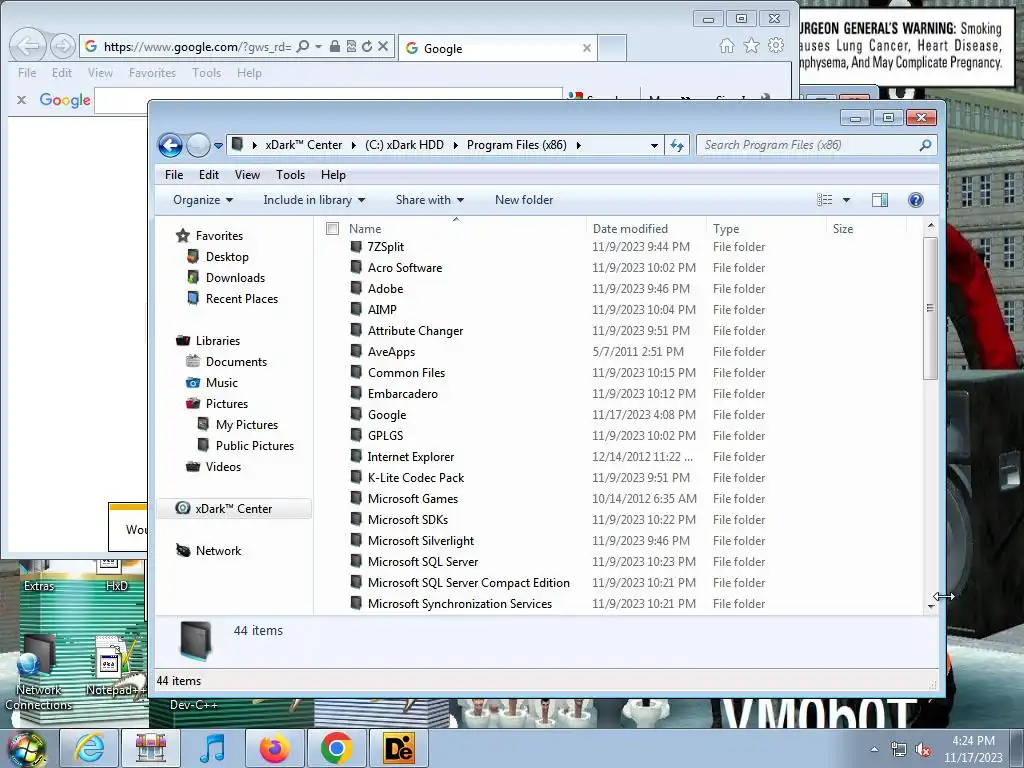
Task: Change your view icon button
Action: [x=825, y=200]
